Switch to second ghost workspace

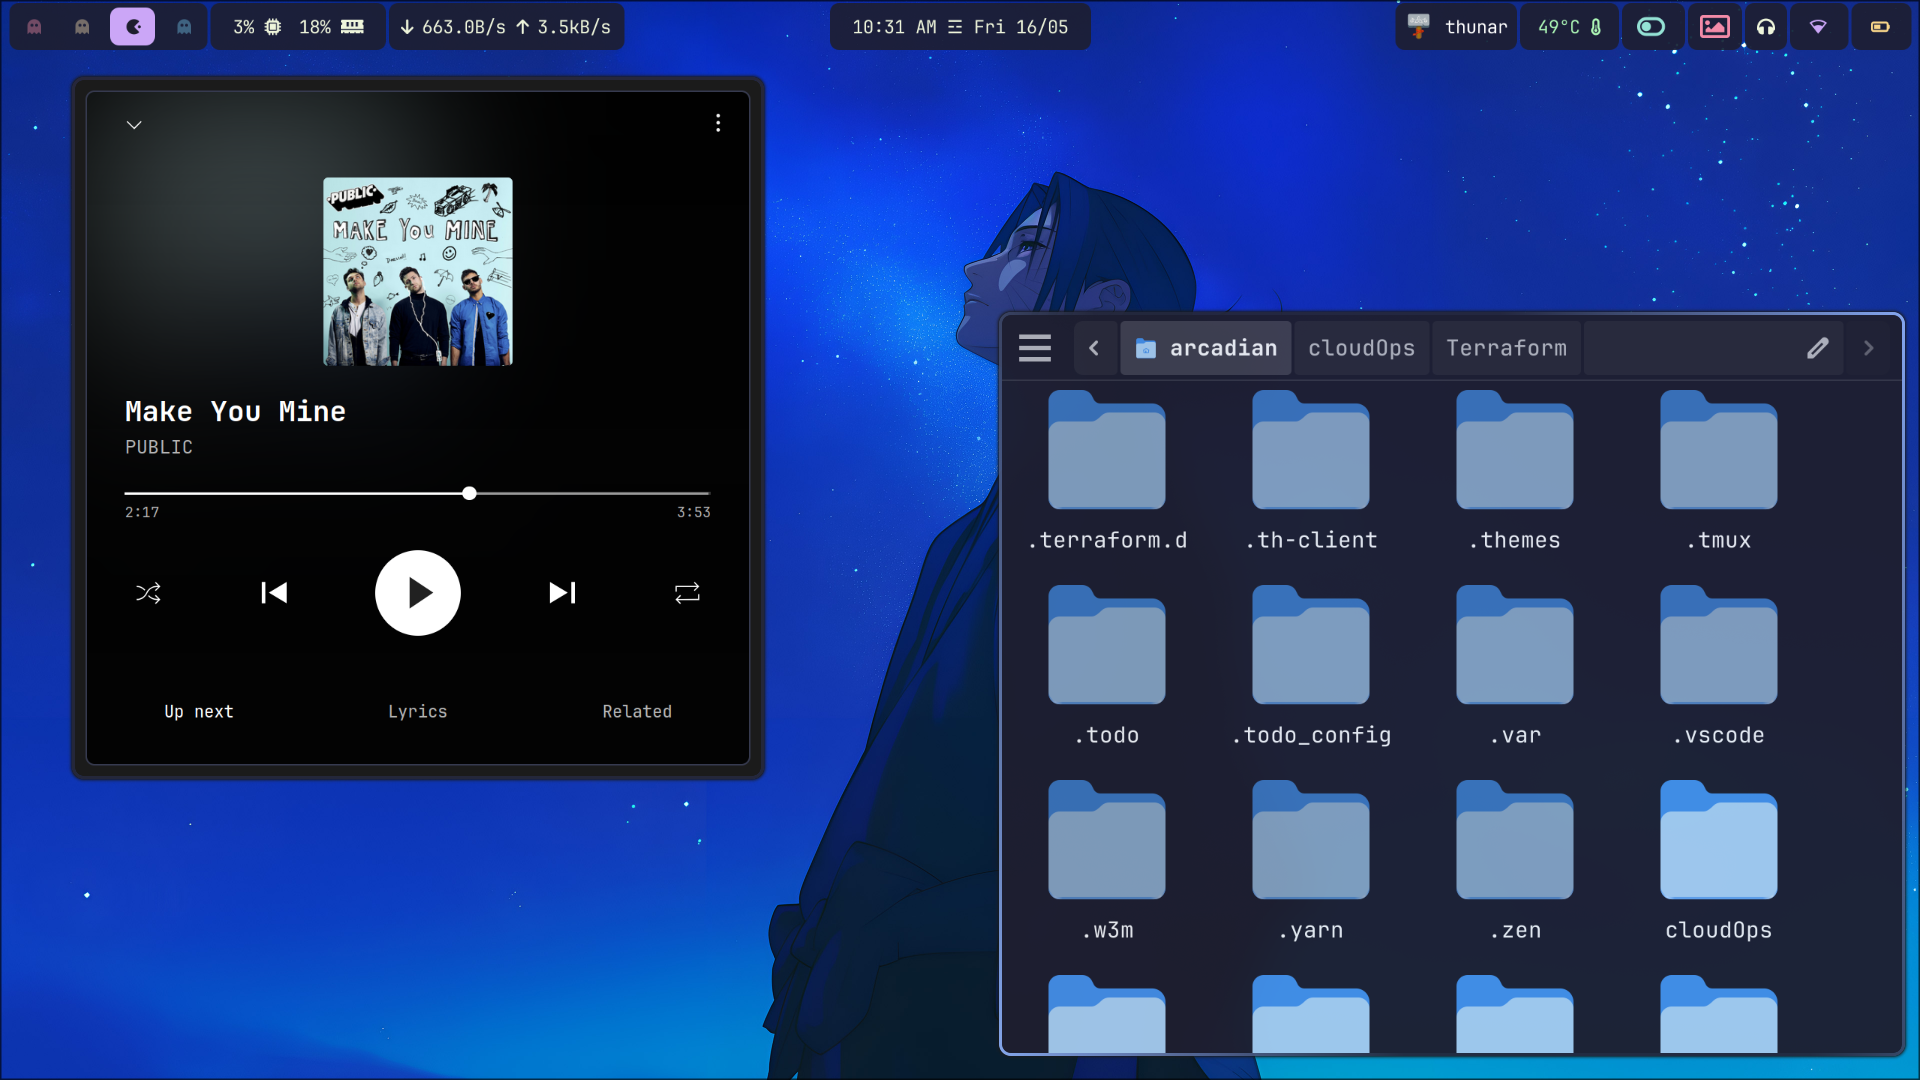click(x=82, y=27)
